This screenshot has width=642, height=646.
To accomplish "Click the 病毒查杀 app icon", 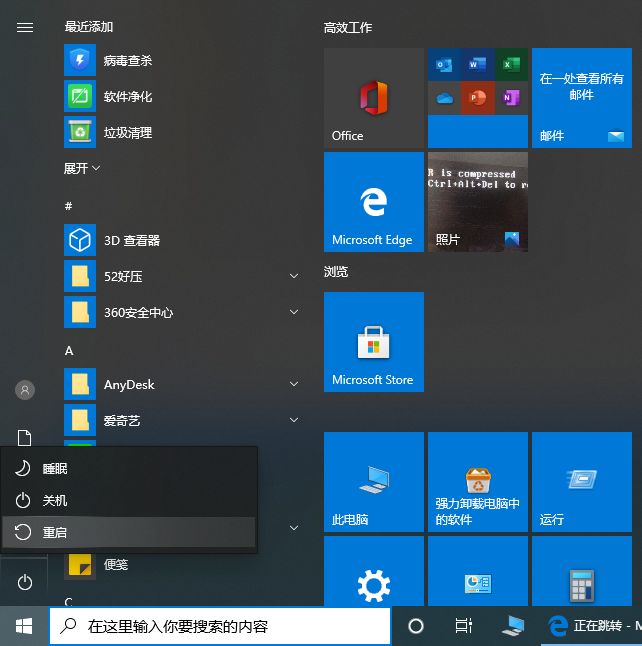I will pos(79,61).
